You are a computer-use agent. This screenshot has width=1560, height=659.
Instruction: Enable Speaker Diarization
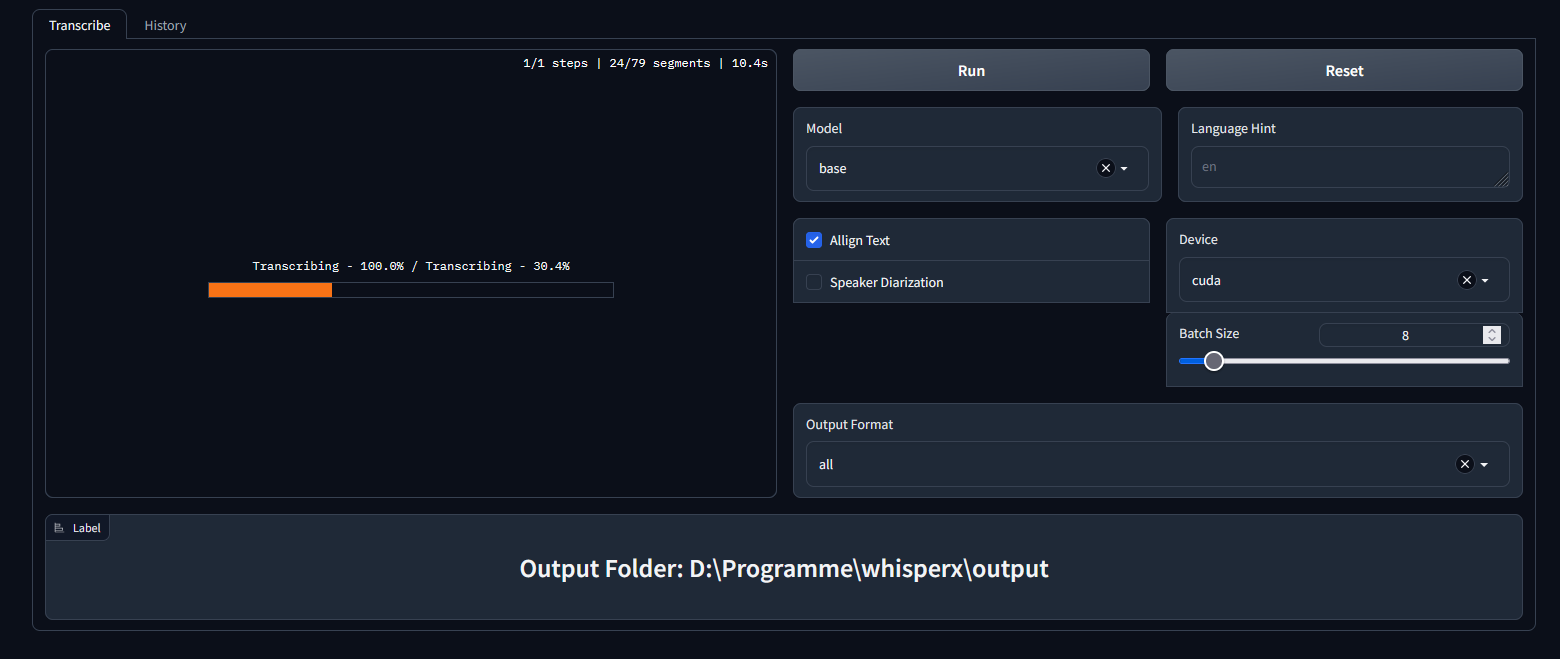point(814,282)
